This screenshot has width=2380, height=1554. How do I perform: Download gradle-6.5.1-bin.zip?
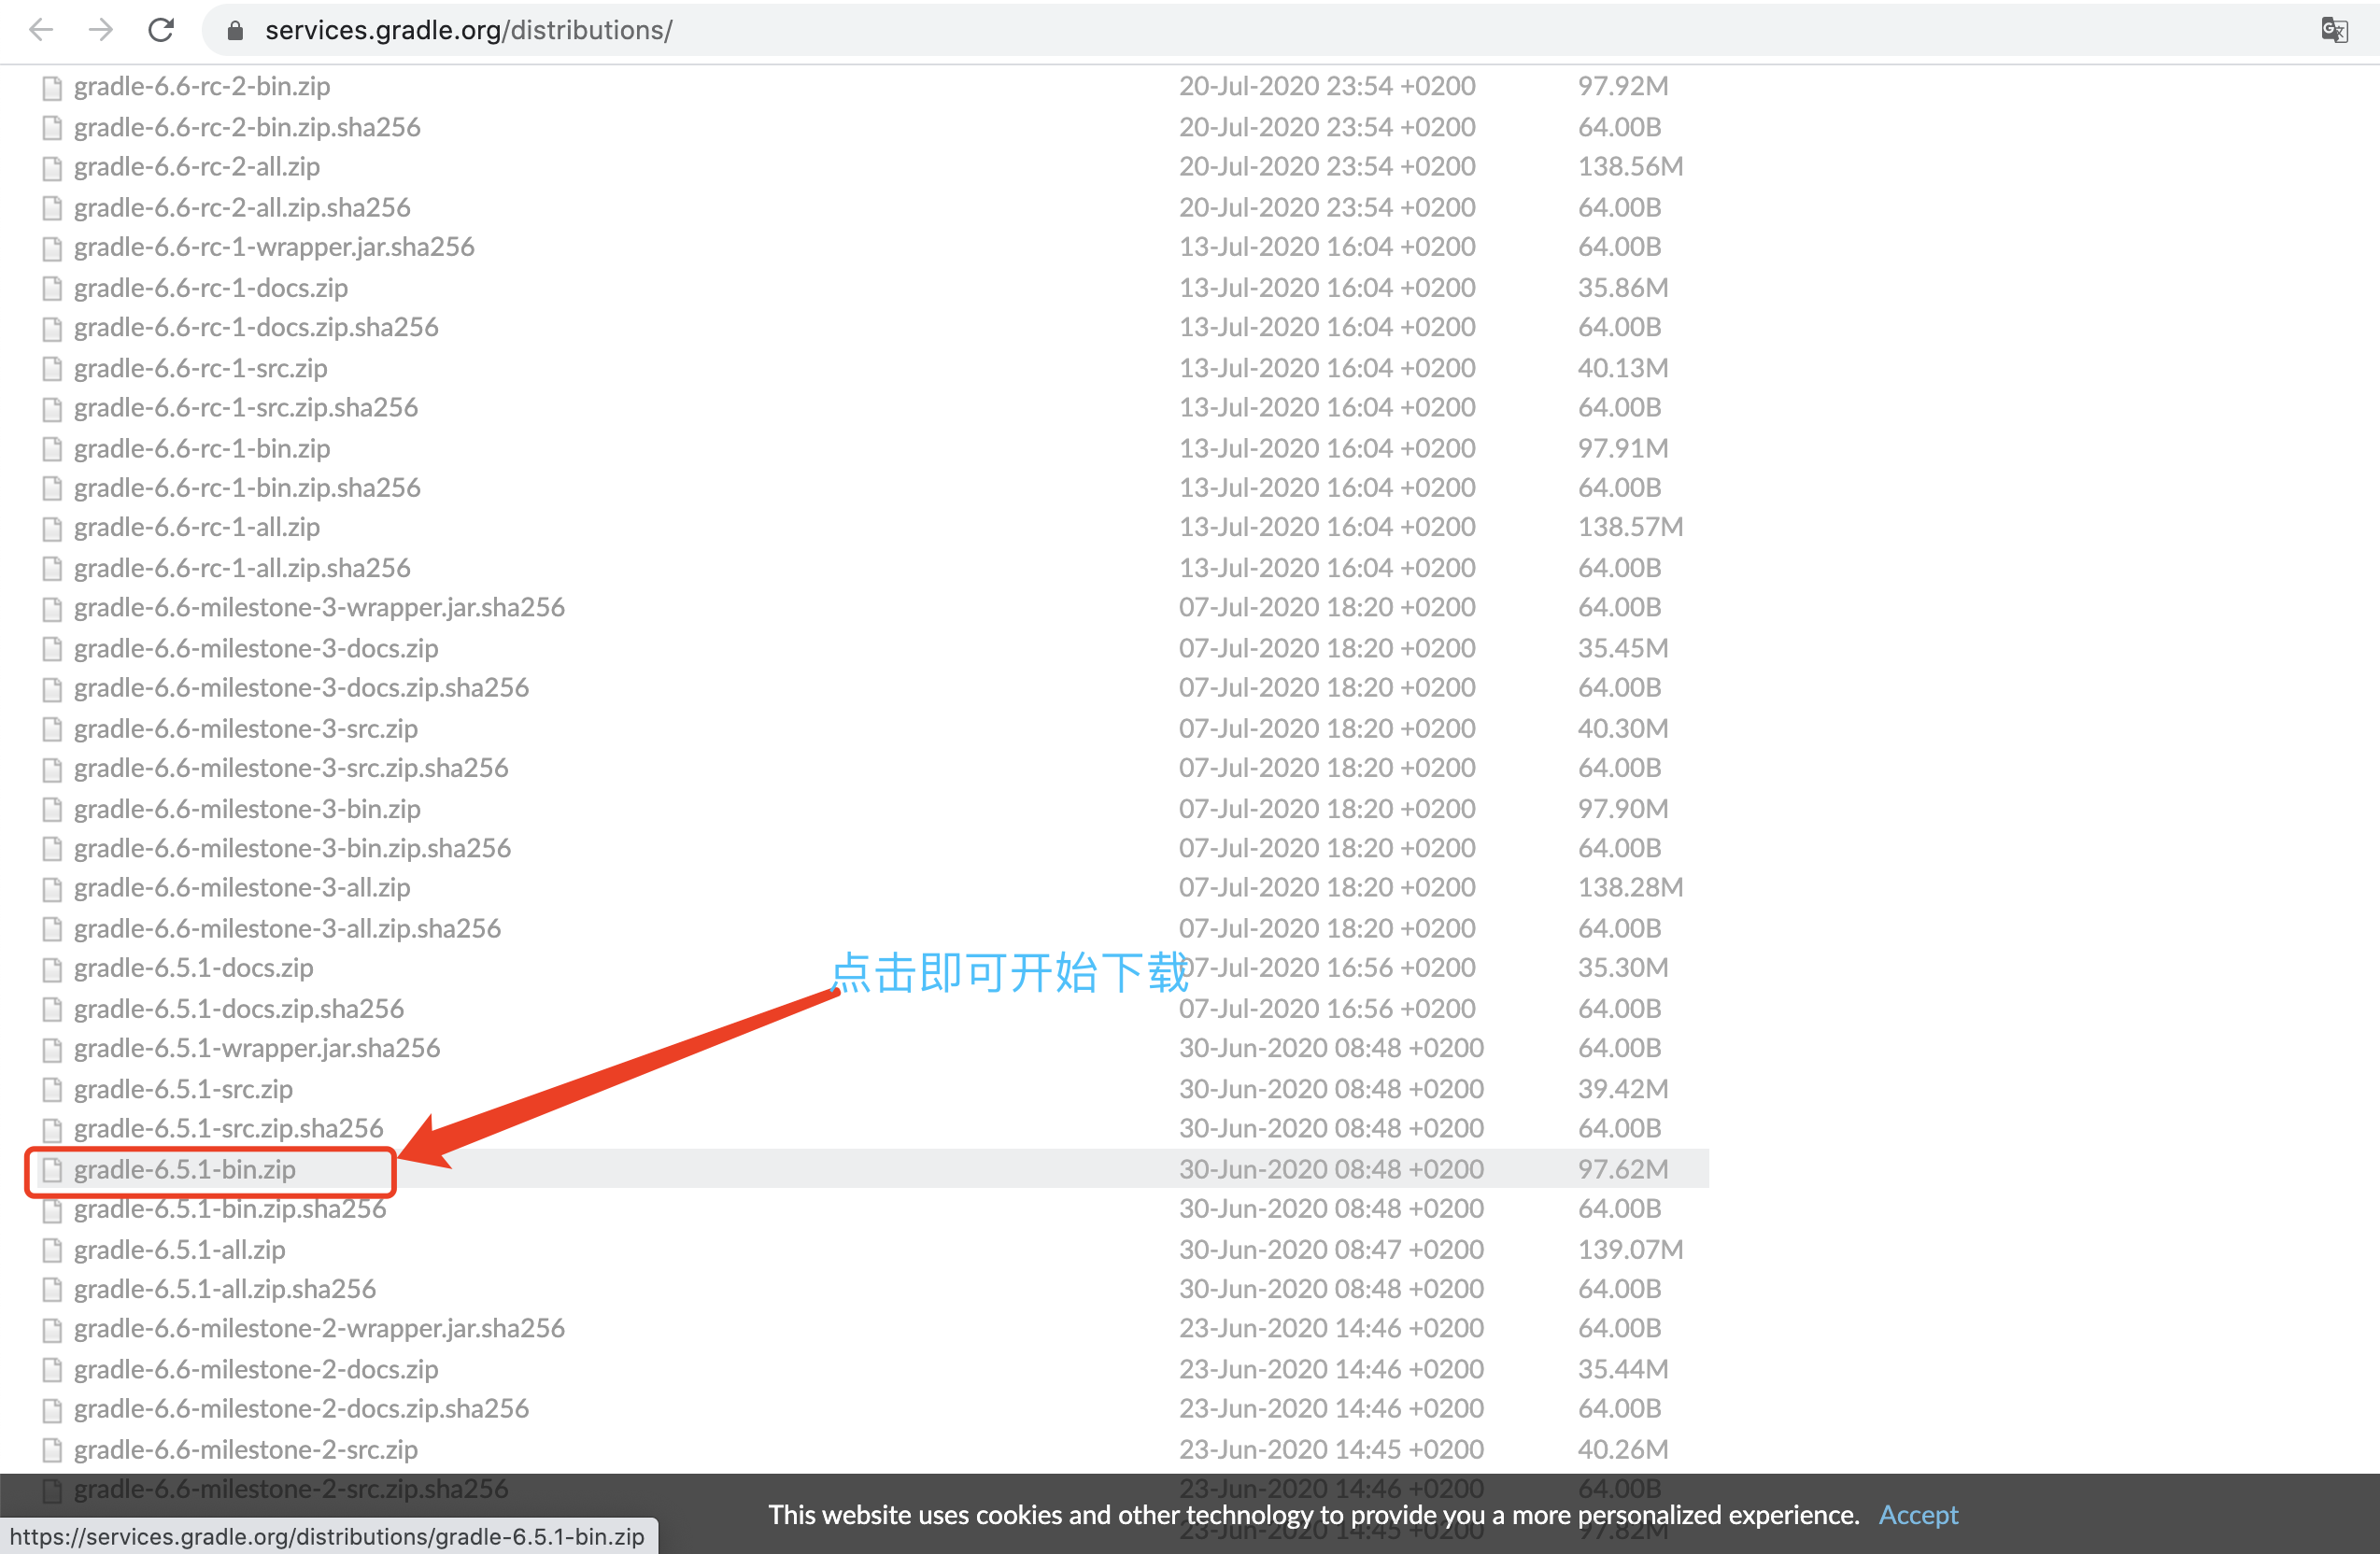(185, 1169)
